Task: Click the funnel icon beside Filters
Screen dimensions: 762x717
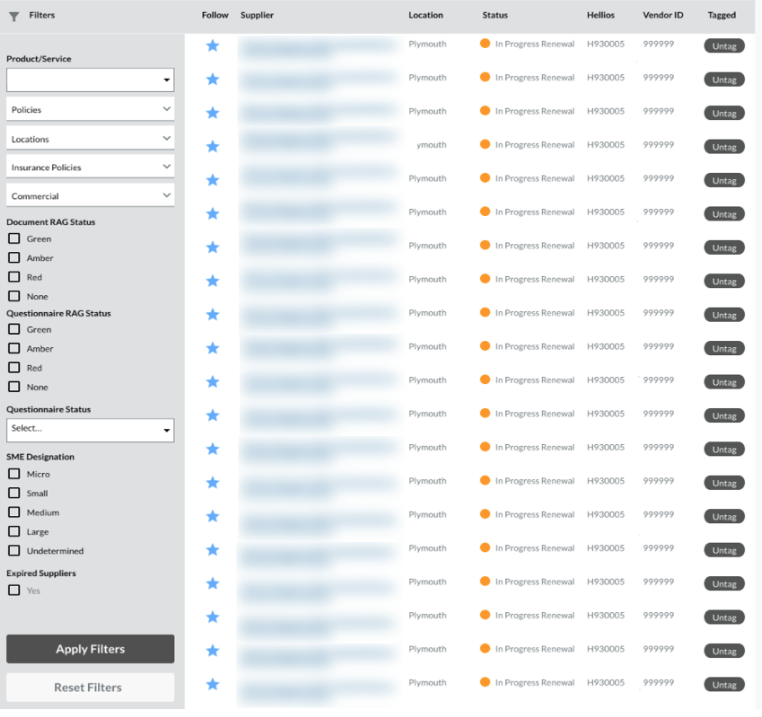Action: coord(14,16)
